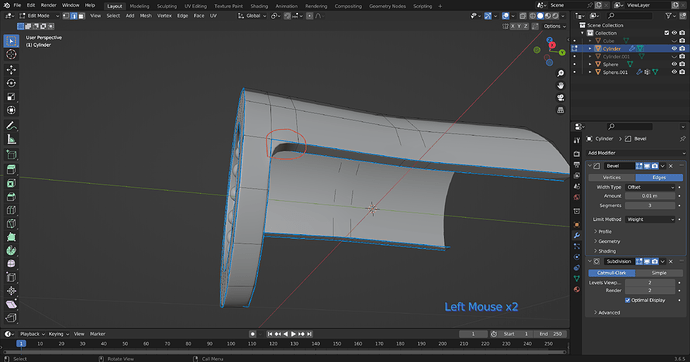Select the Spin tool
Image resolution: width=690 pixels, height=362 pixels.
[11, 250]
